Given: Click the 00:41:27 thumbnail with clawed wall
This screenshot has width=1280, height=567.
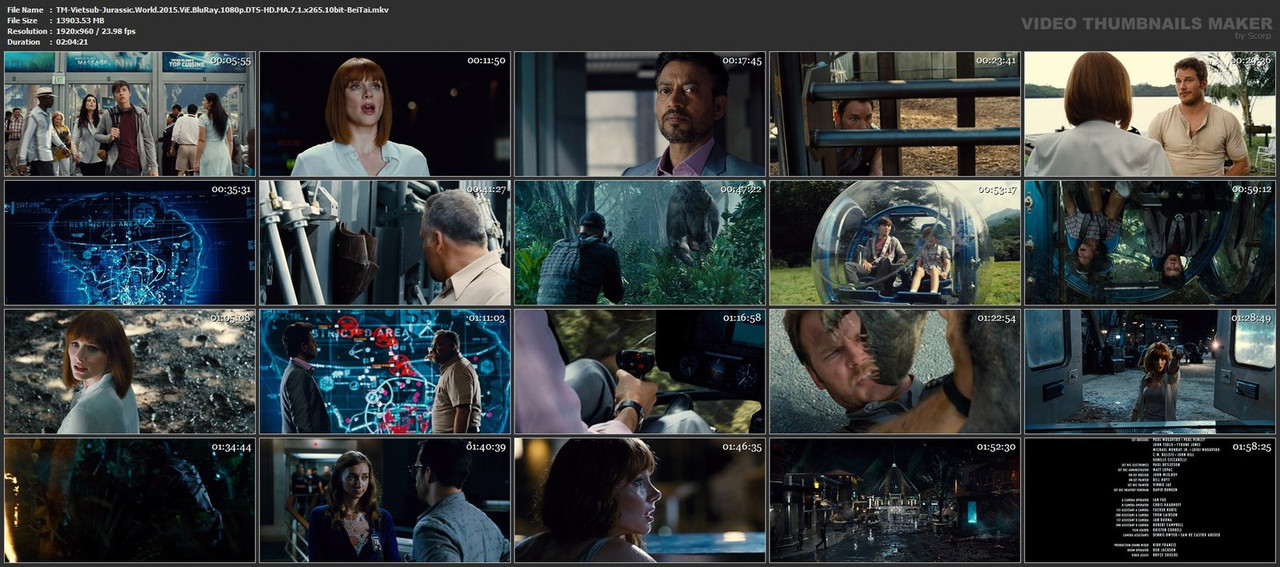Looking at the screenshot, I should [x=385, y=243].
